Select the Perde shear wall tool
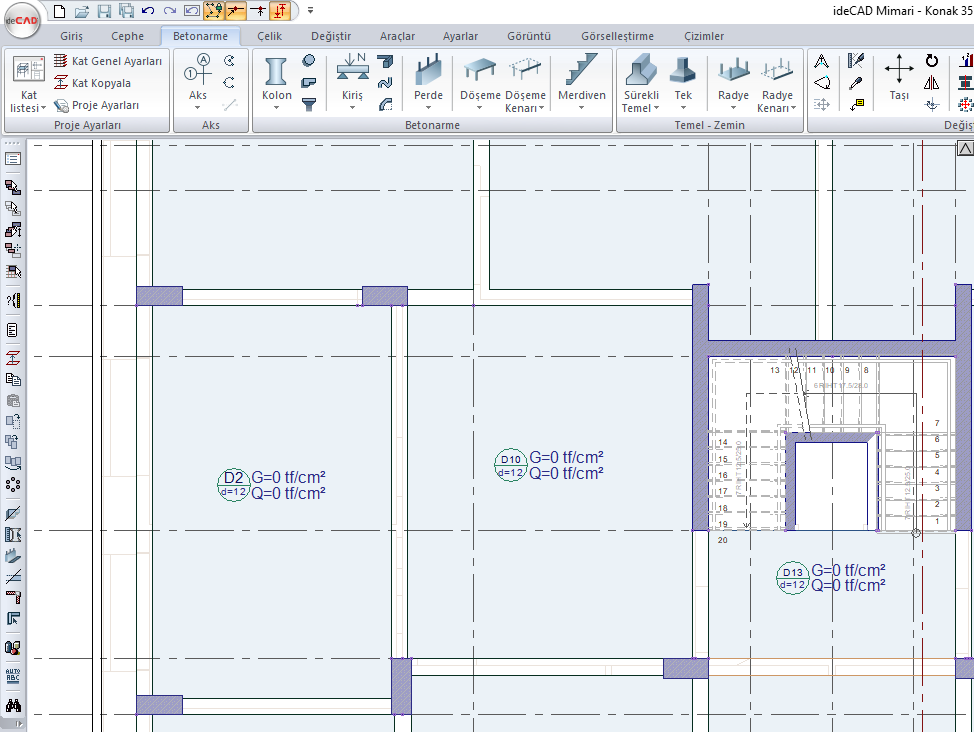This screenshot has height=732, width=974. 428,71
